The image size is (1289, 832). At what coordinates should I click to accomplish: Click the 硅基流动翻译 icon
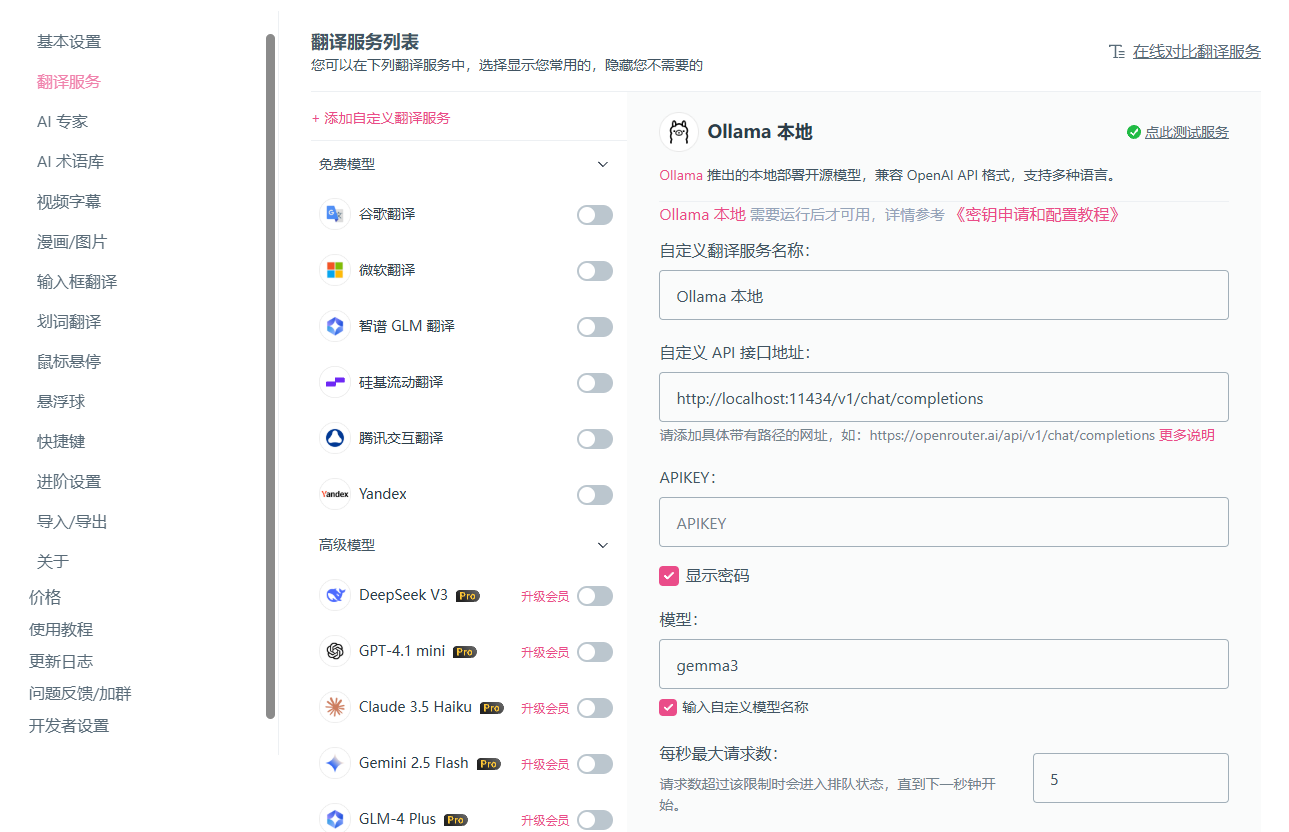[x=335, y=381]
